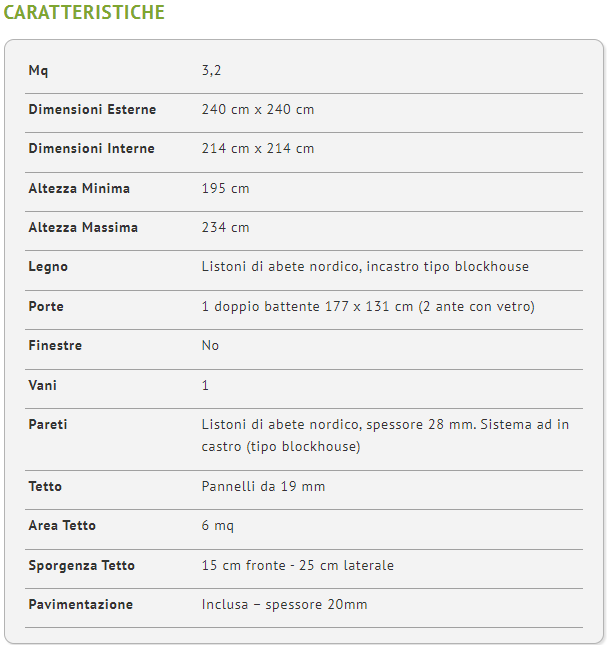Click the 3,2 value
Viewport: 607px width, 645px height.
(211, 71)
